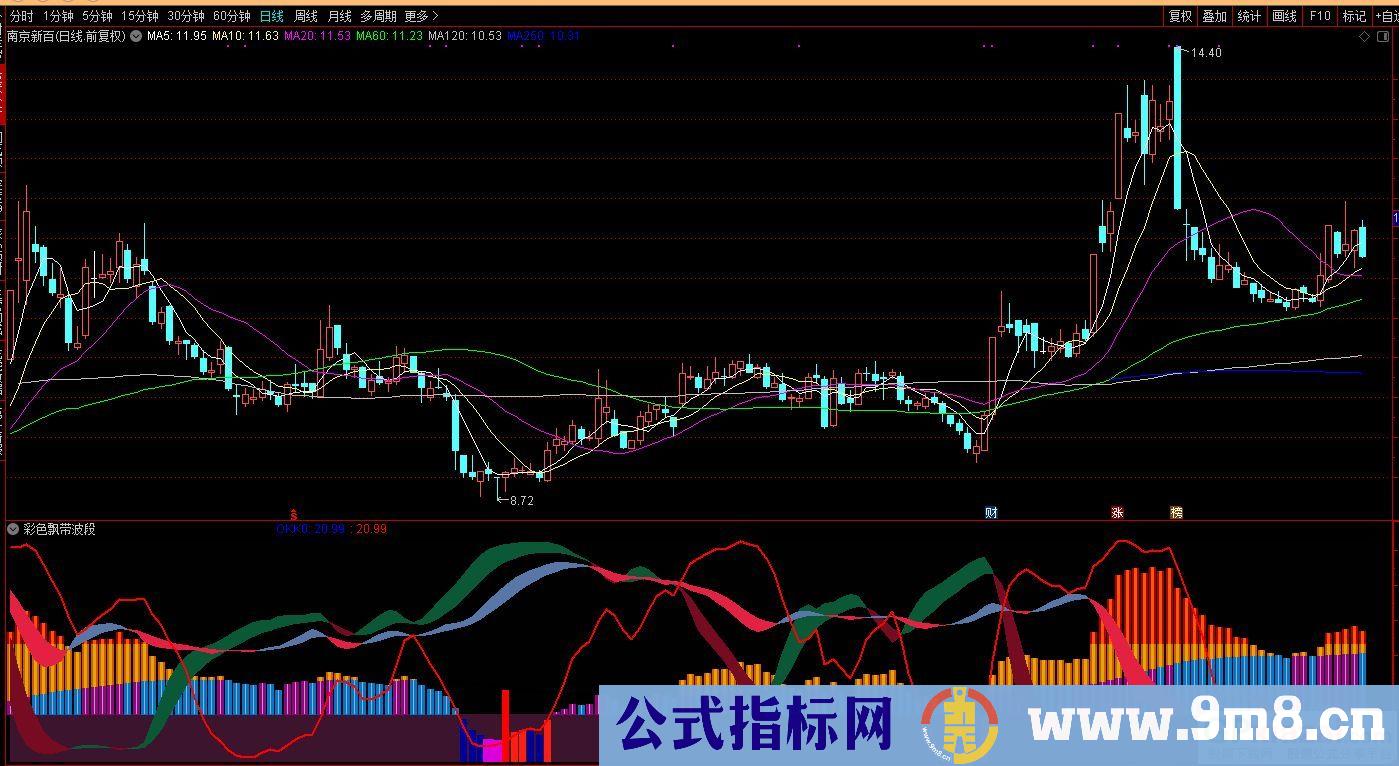1399x766 pixels.
Task: Click the MA20: 11.53 indicator label
Action: (318, 36)
